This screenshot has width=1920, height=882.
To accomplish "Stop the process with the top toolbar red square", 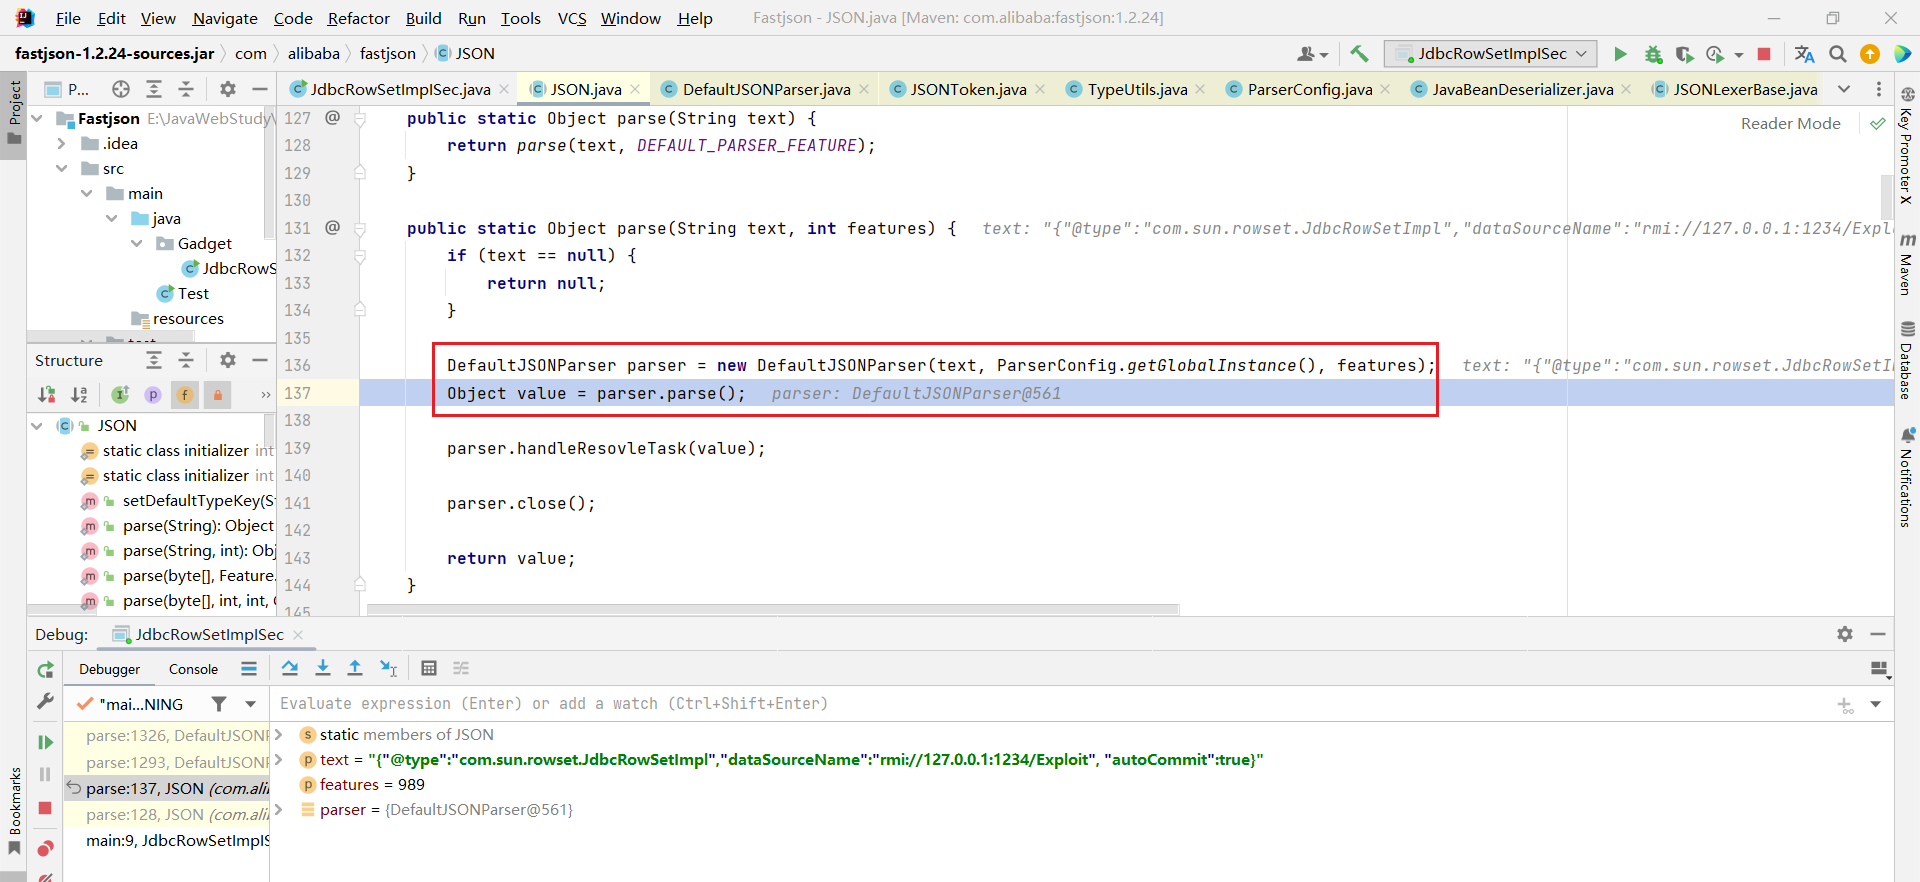I will coord(1764,54).
